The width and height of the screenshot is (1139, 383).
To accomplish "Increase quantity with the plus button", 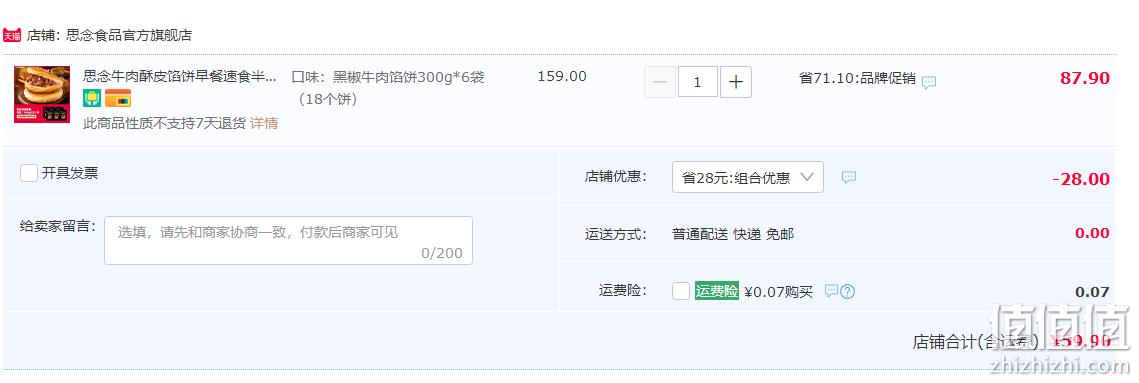I will point(736,82).
